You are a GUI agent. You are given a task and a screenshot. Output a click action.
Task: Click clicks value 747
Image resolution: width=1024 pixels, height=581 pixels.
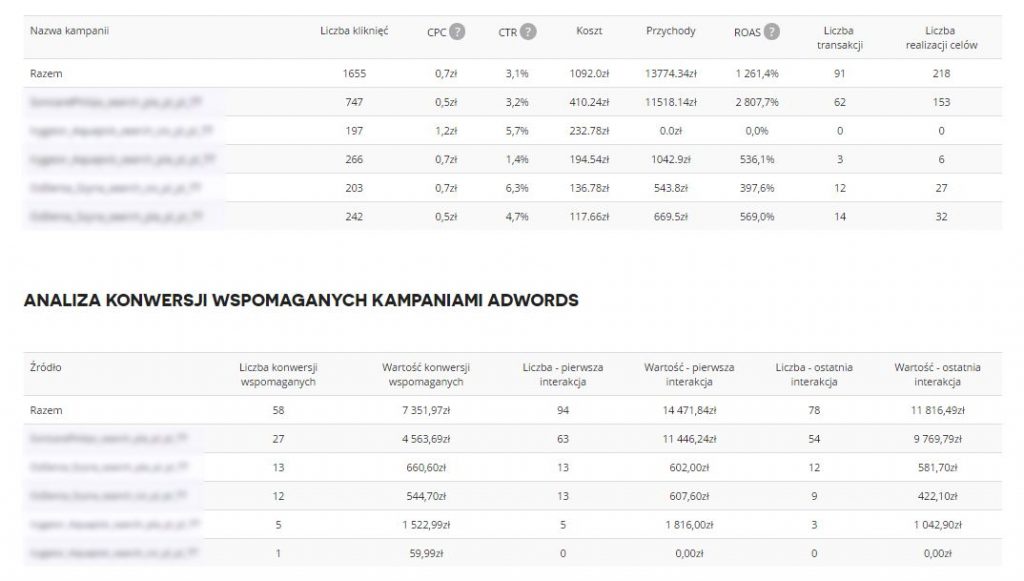[354, 102]
